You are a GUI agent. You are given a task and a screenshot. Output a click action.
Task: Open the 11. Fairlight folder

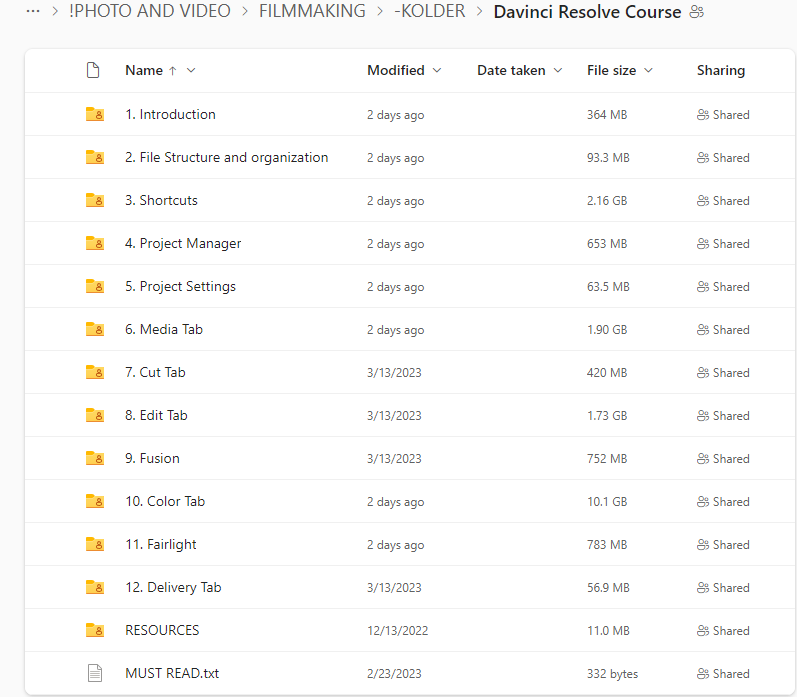(x=161, y=544)
